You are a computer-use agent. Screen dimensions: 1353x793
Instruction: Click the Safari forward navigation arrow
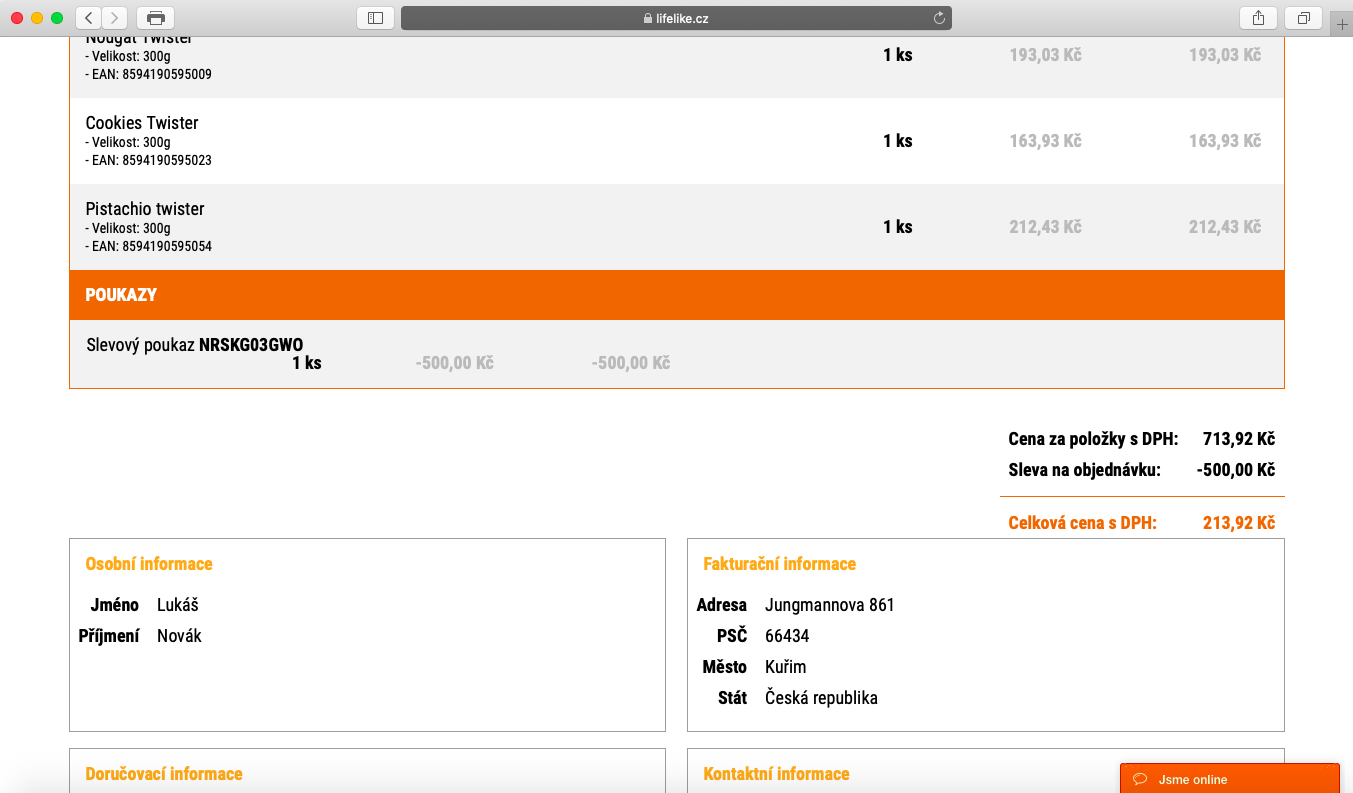115,18
